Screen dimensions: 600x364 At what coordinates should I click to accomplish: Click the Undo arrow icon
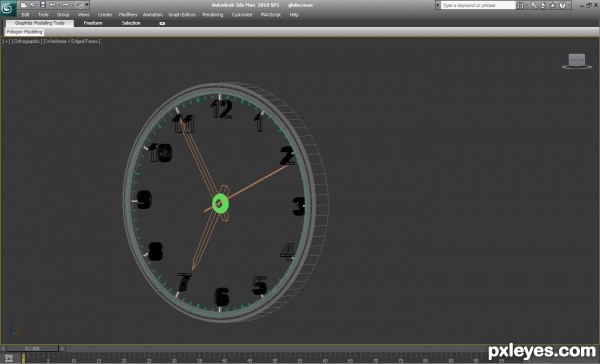(x=53, y=5)
